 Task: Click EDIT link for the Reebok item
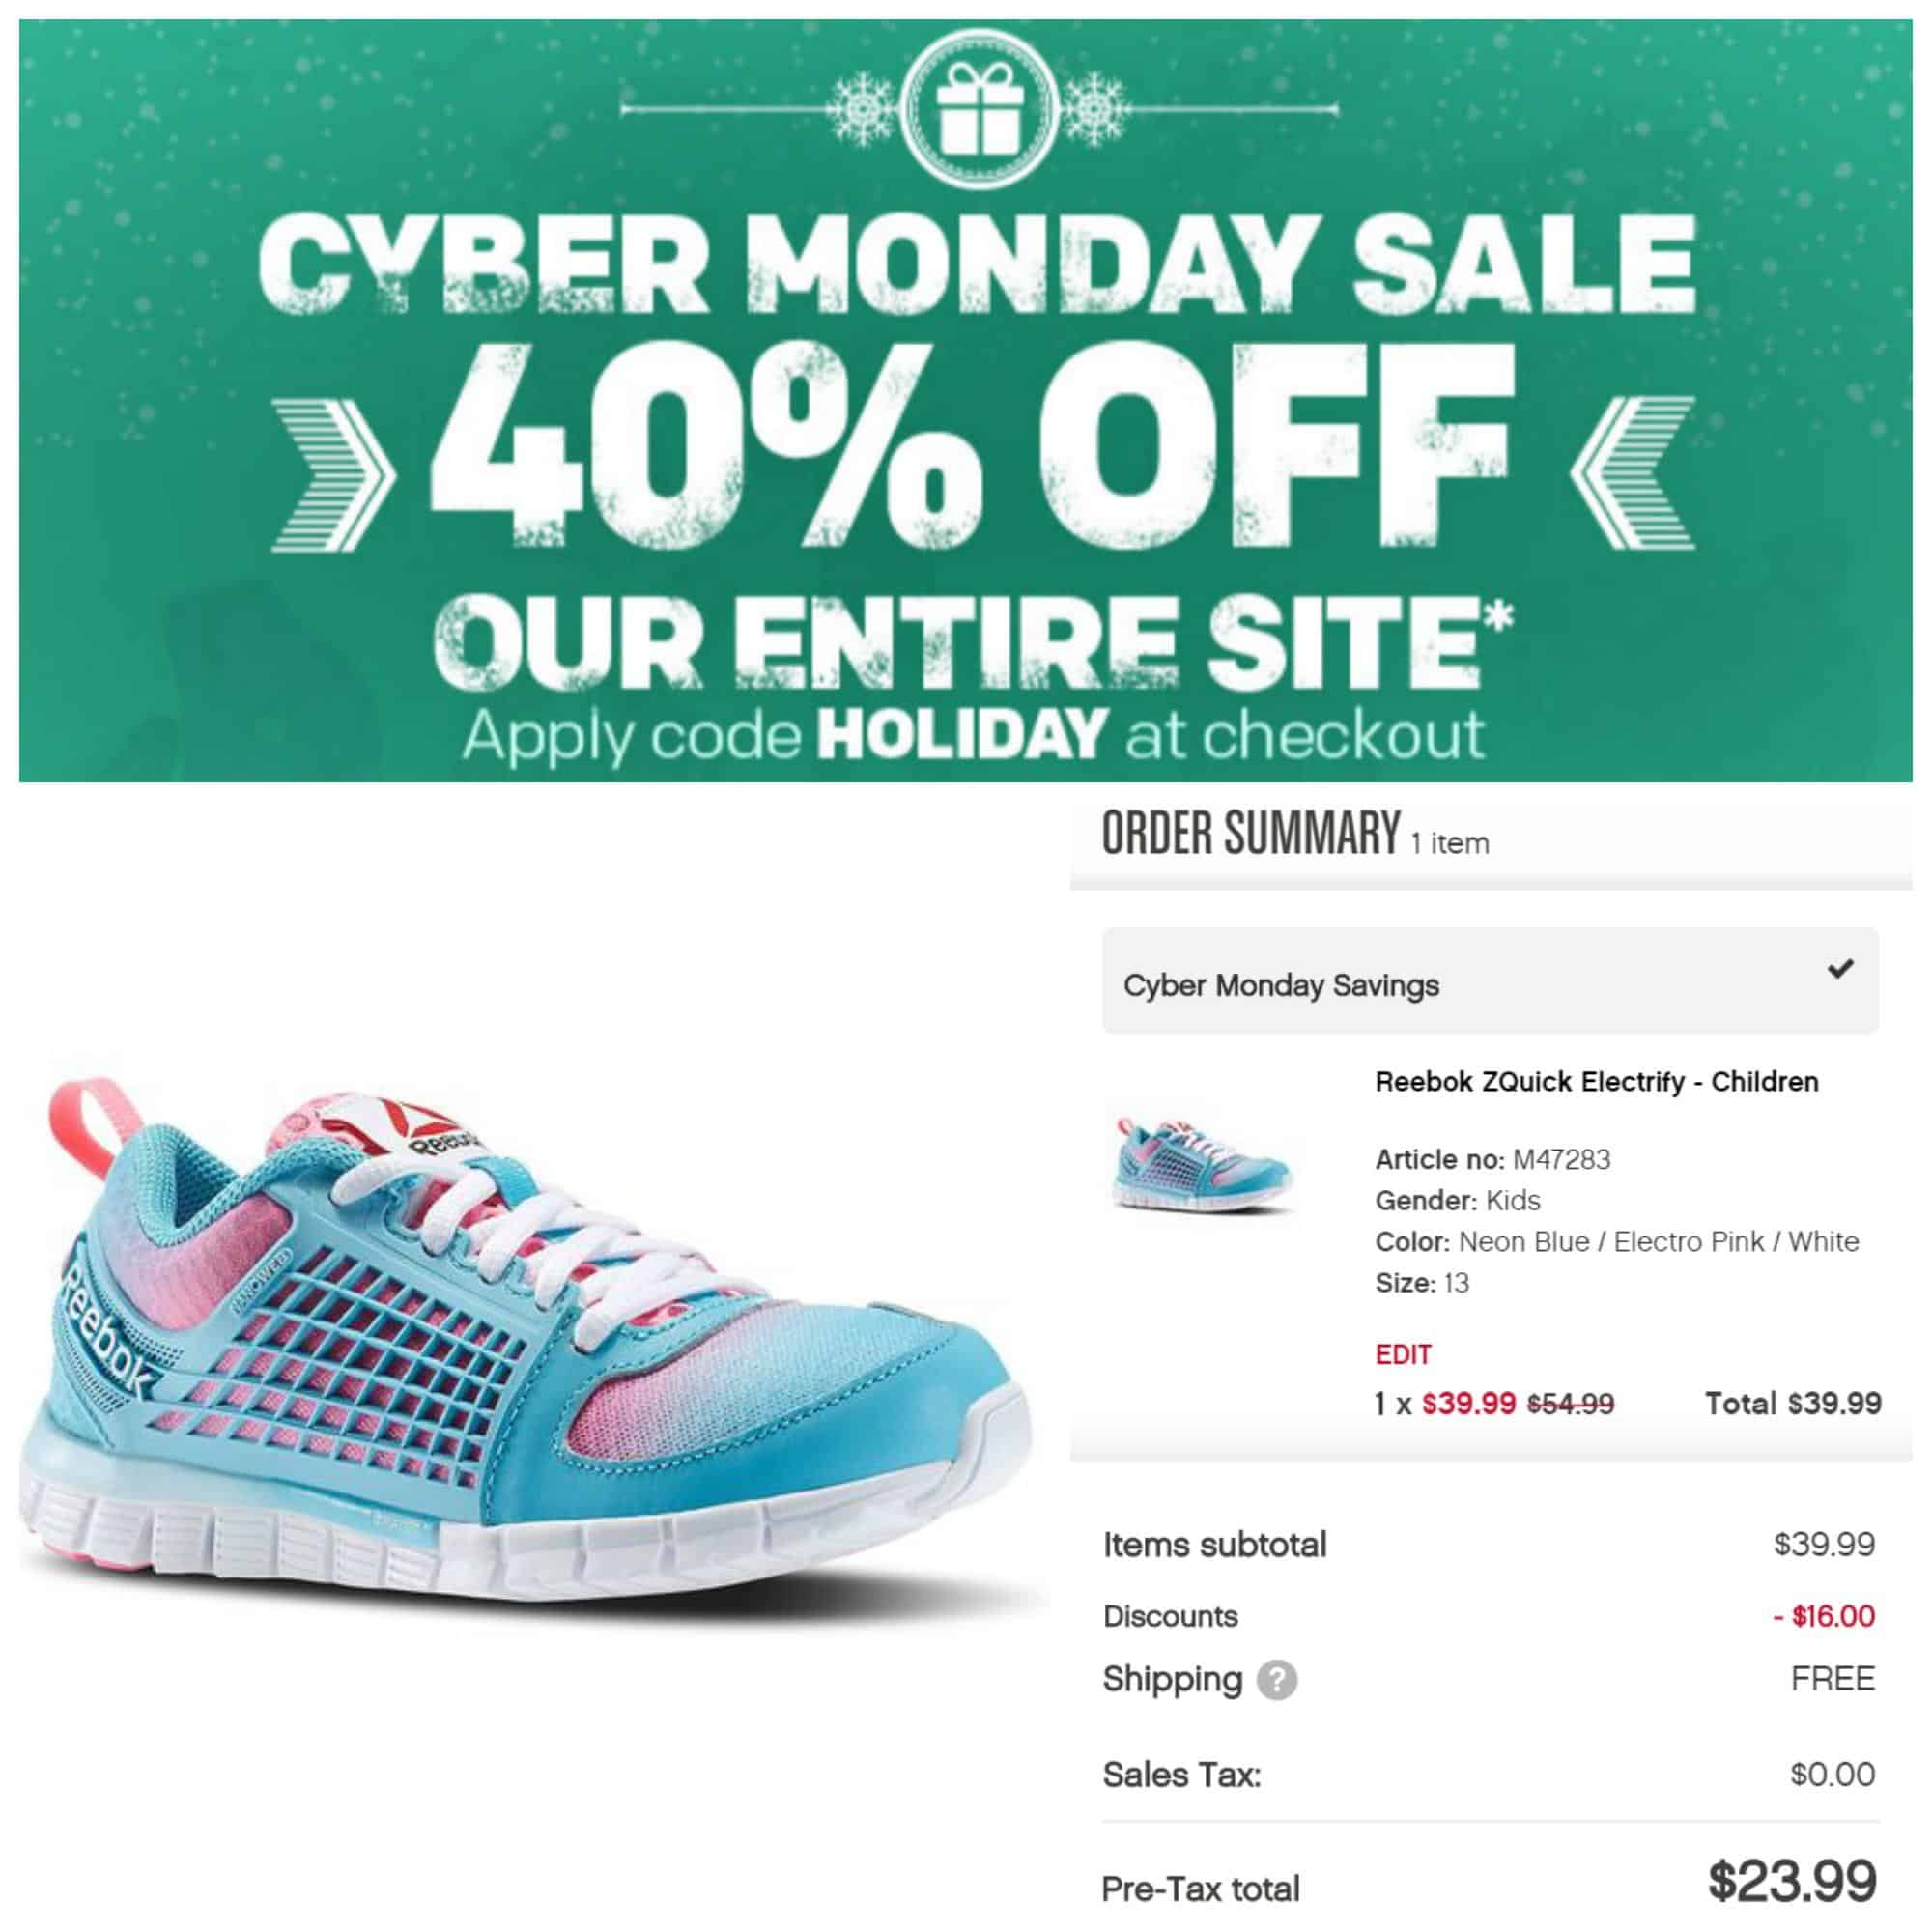[x=1403, y=1354]
